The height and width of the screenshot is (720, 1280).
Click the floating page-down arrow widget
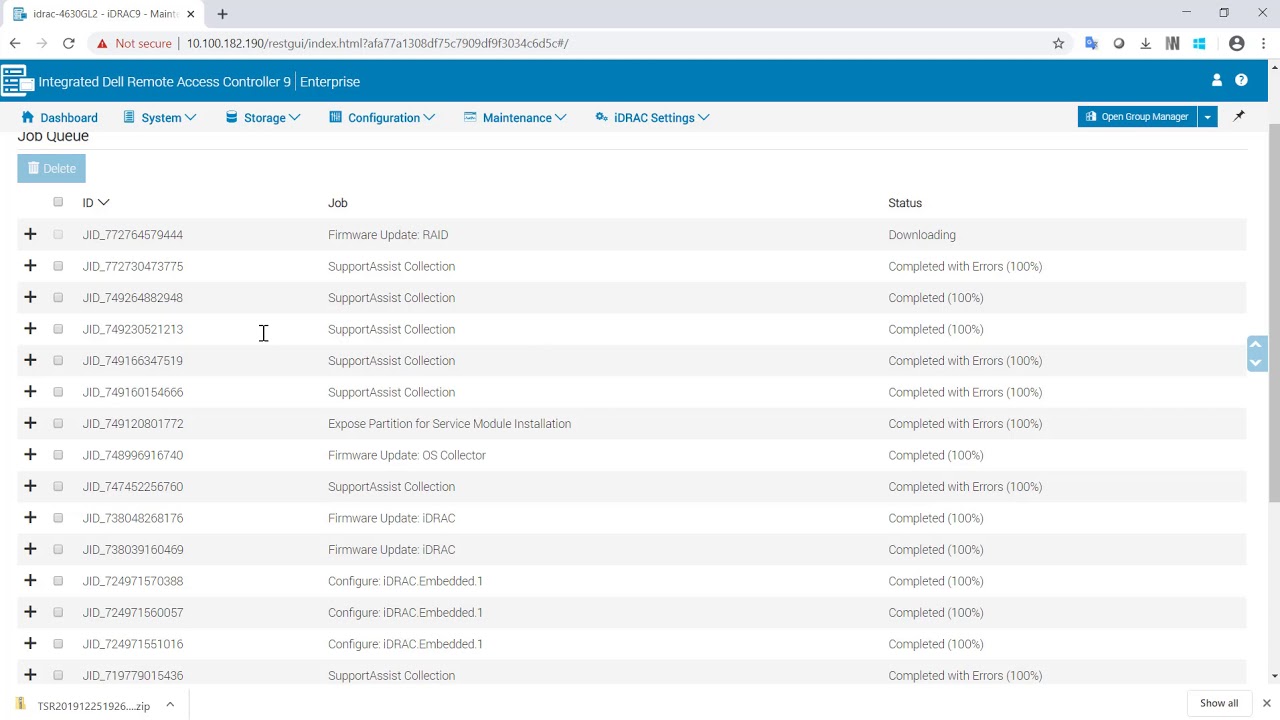[x=1256, y=362]
